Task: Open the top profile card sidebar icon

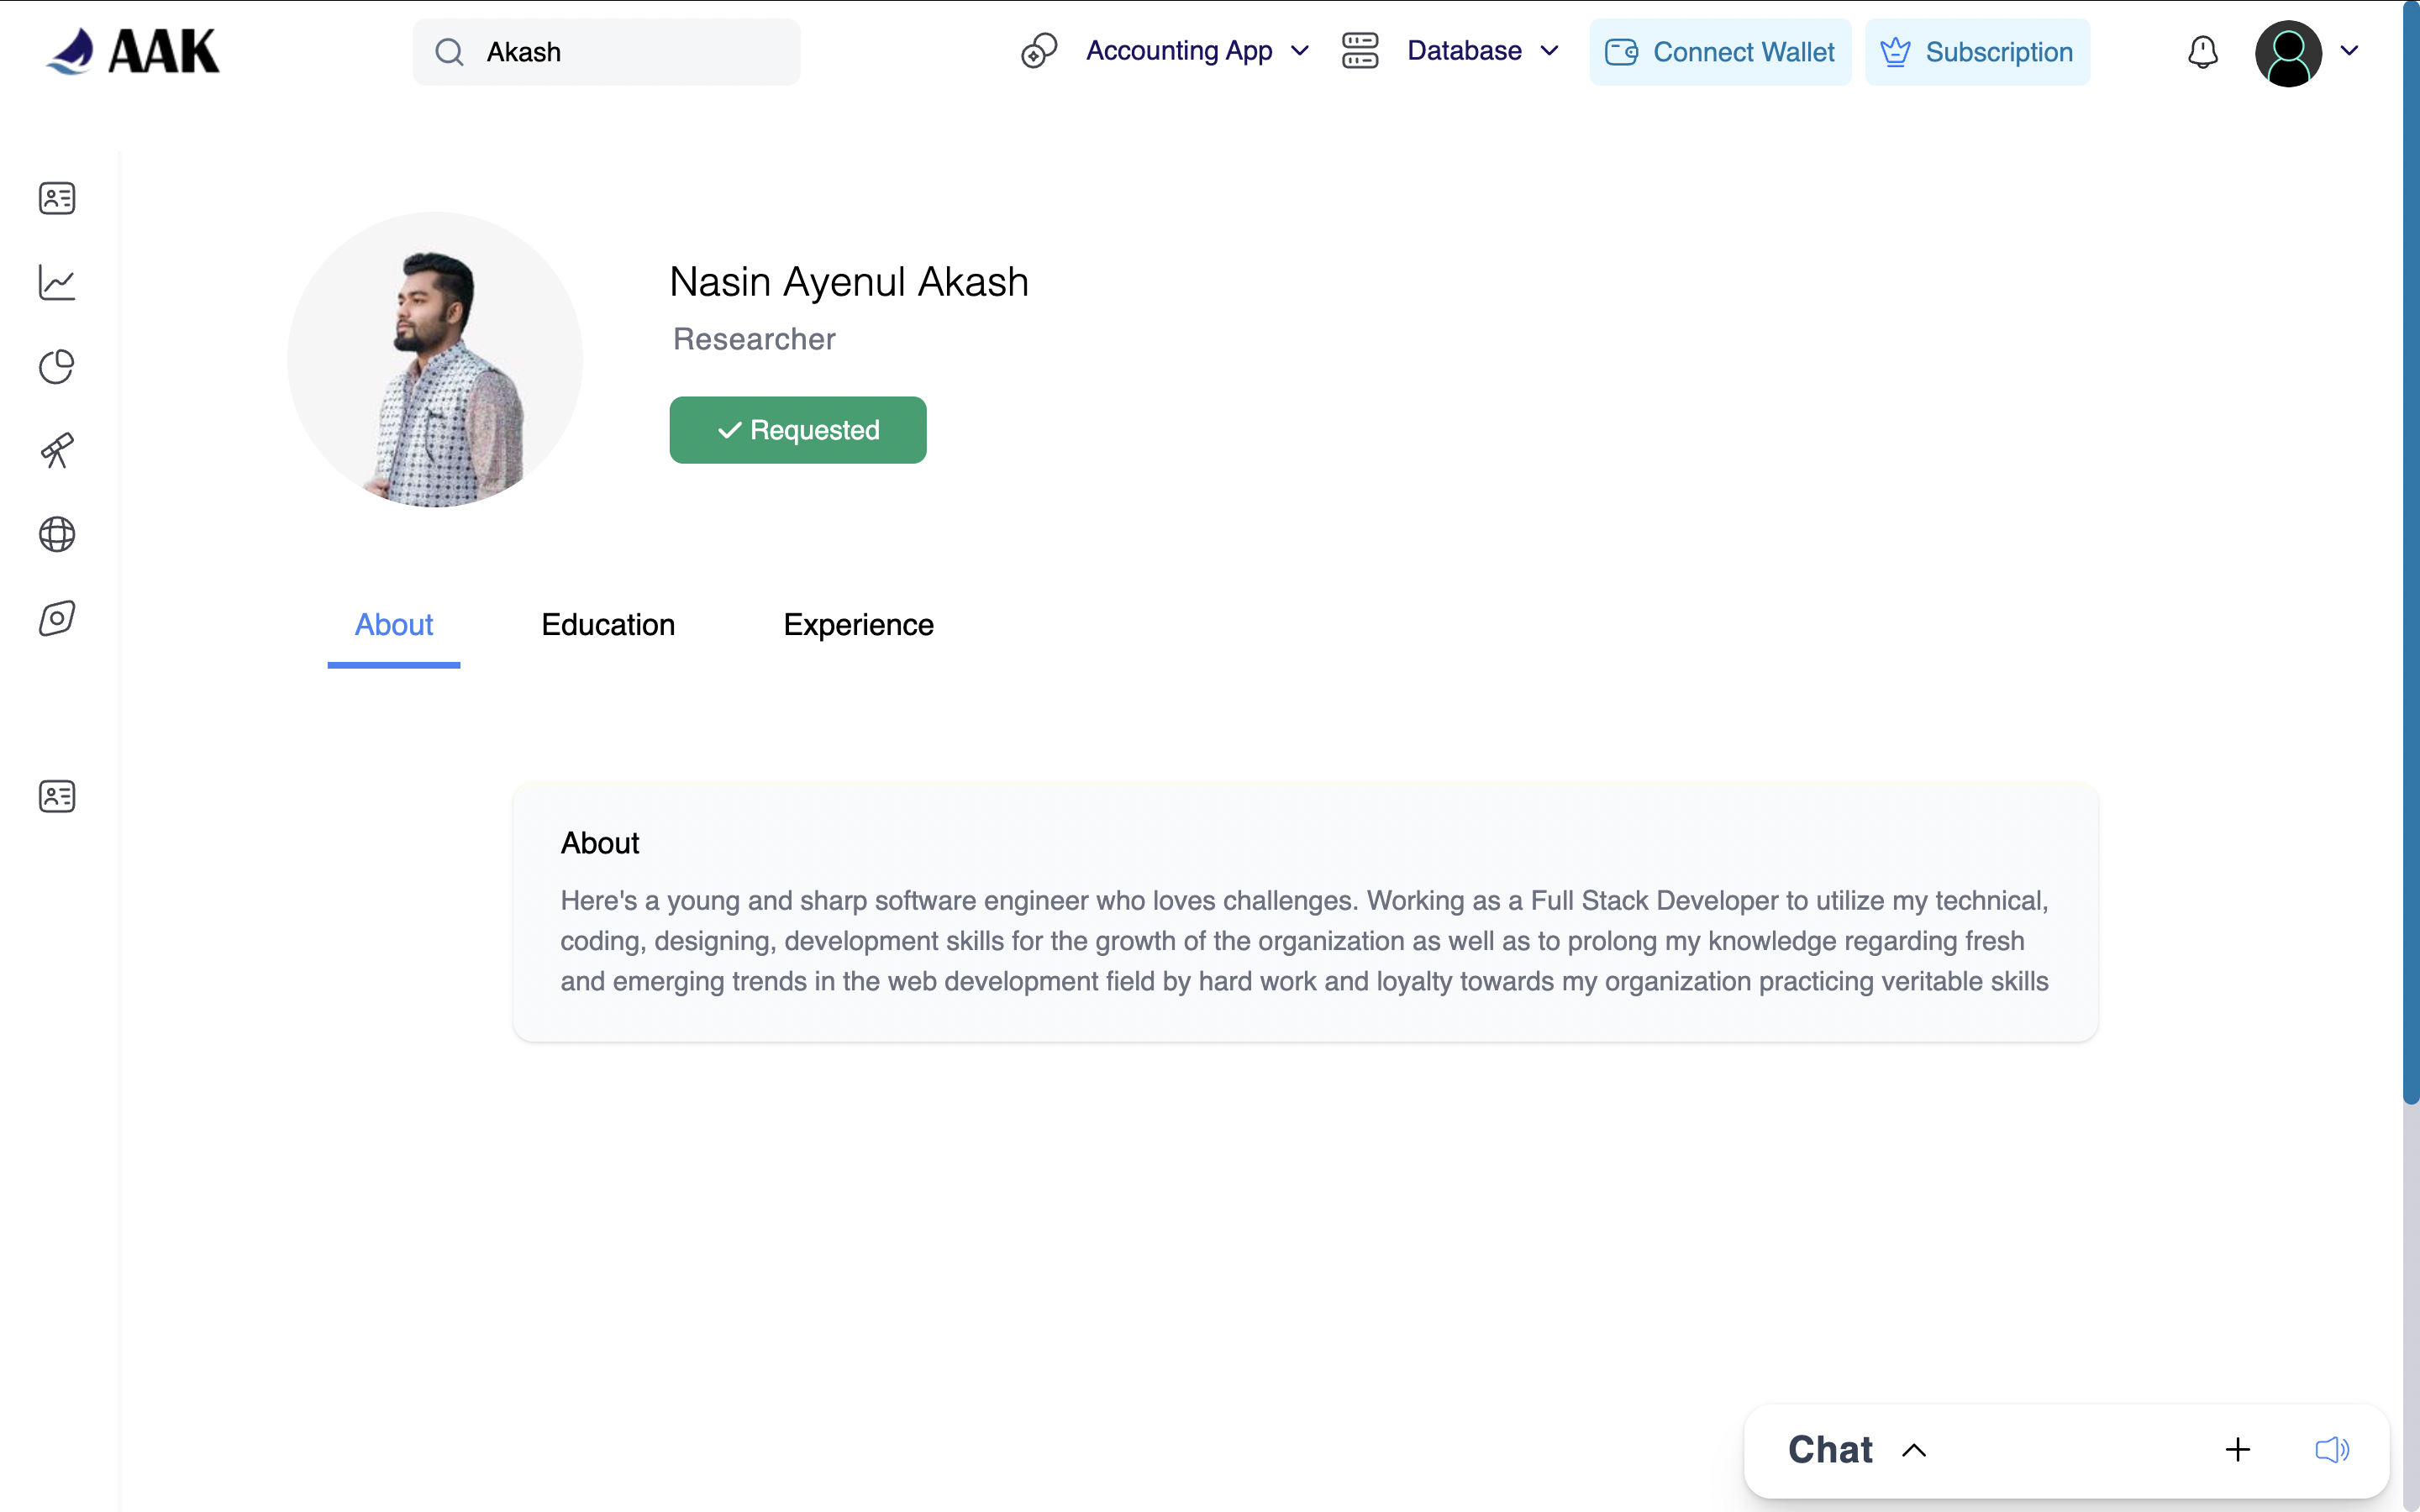Action: pyautogui.click(x=57, y=198)
